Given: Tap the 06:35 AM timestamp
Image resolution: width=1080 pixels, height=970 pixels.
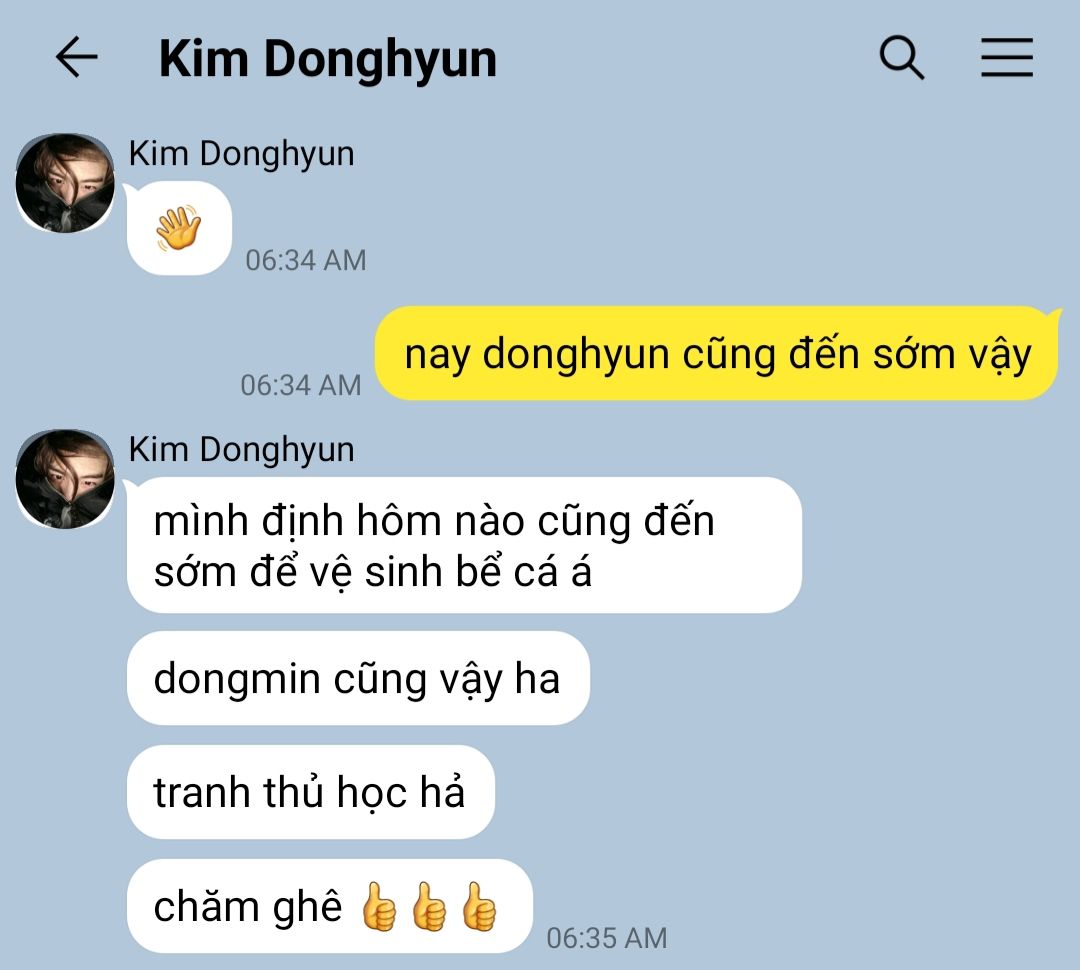Looking at the screenshot, I should click(x=607, y=938).
